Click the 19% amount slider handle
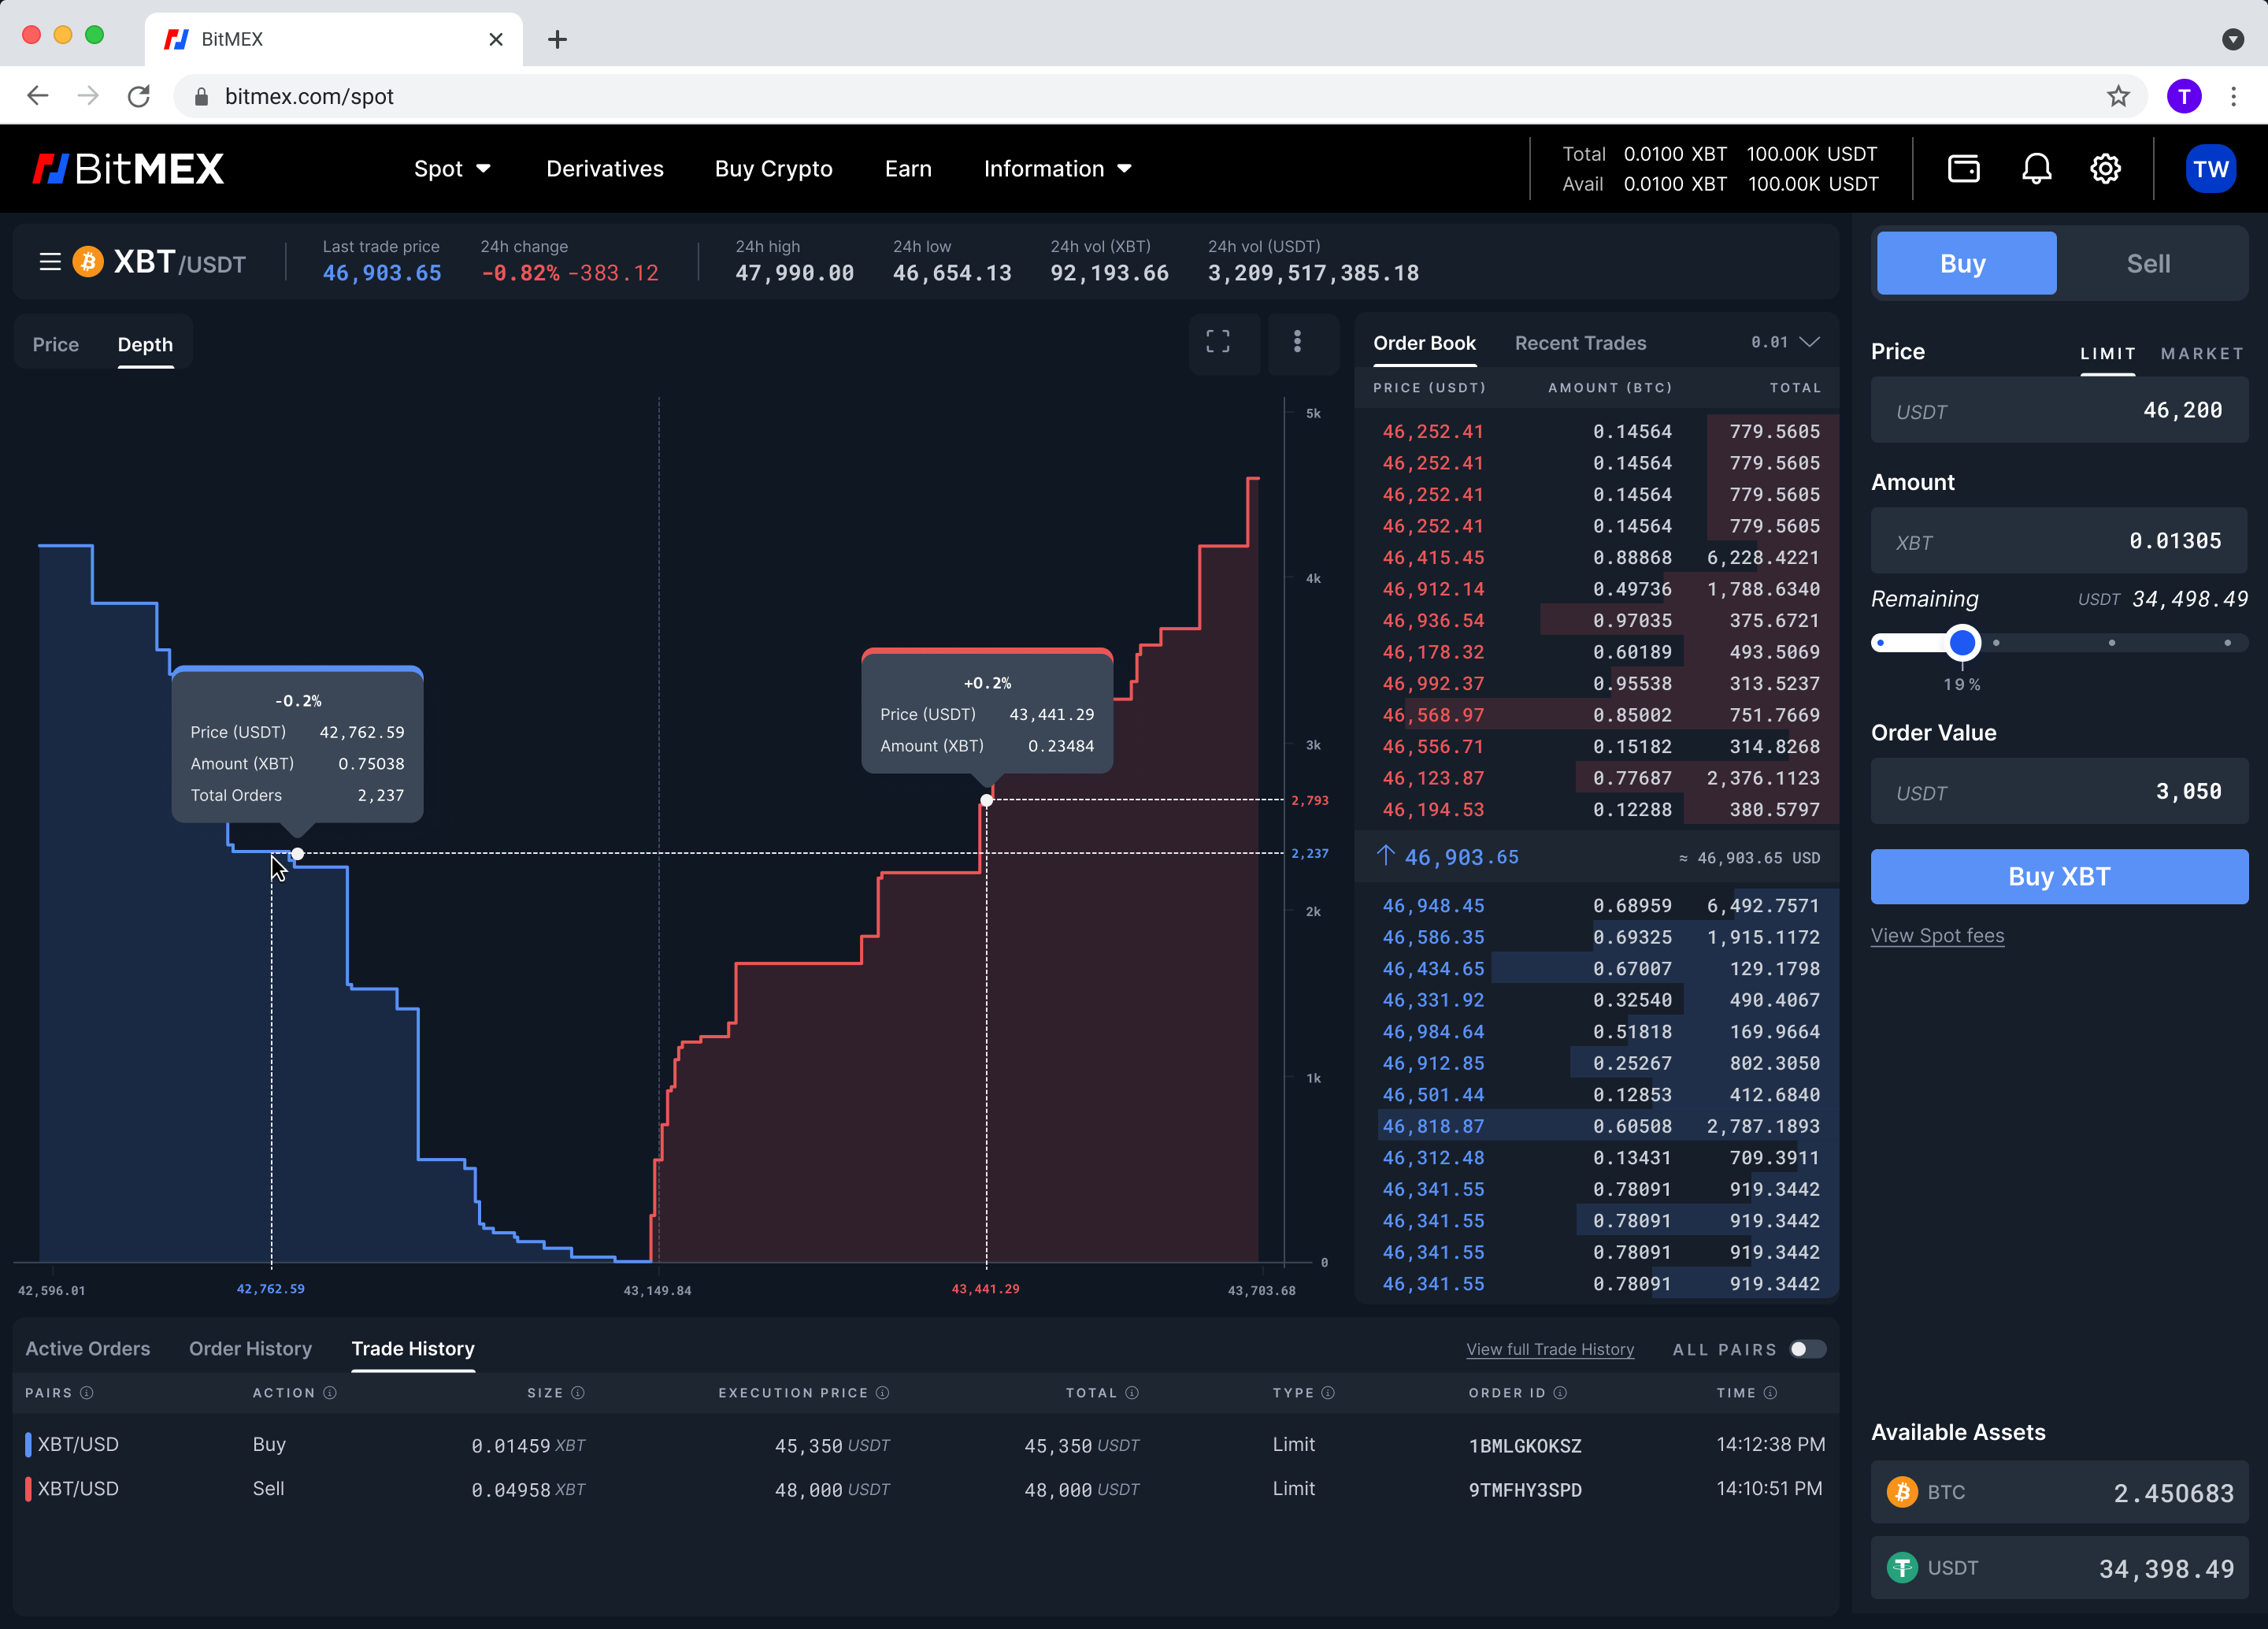Image resolution: width=2268 pixels, height=1629 pixels. coord(1962,642)
